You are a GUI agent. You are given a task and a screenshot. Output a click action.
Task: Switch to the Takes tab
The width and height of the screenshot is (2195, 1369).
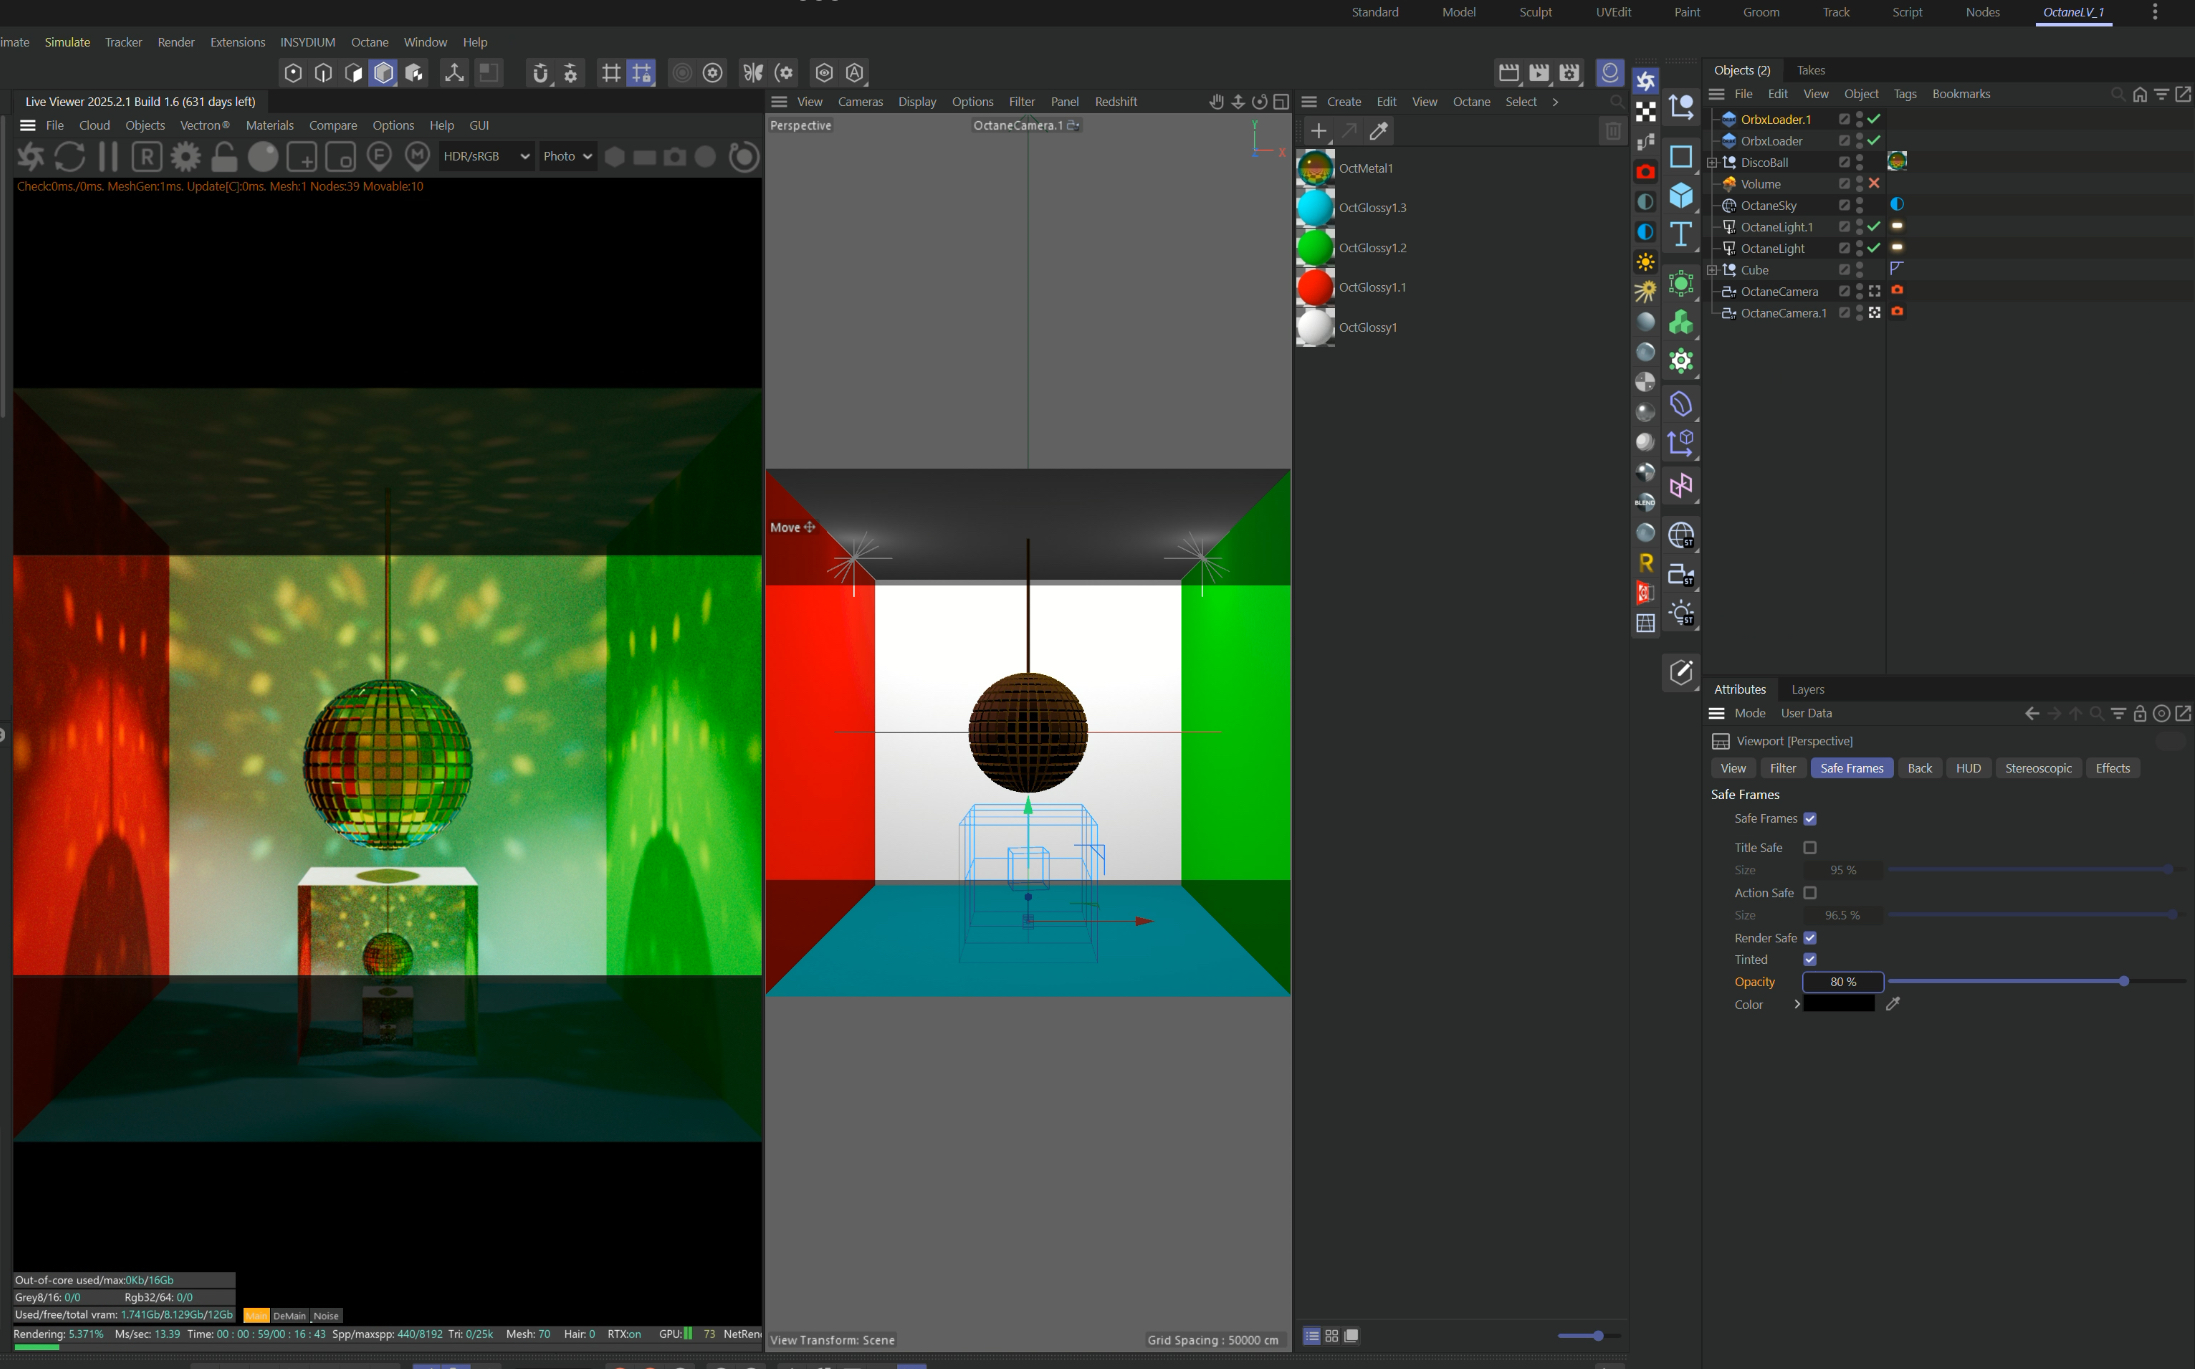(1810, 70)
